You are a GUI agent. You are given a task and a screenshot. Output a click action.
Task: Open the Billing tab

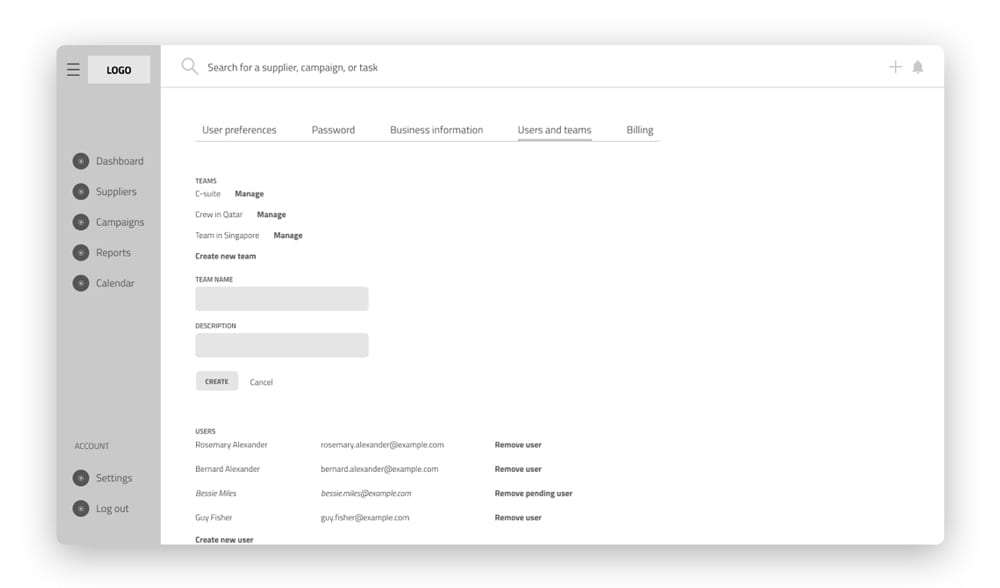[640, 130]
